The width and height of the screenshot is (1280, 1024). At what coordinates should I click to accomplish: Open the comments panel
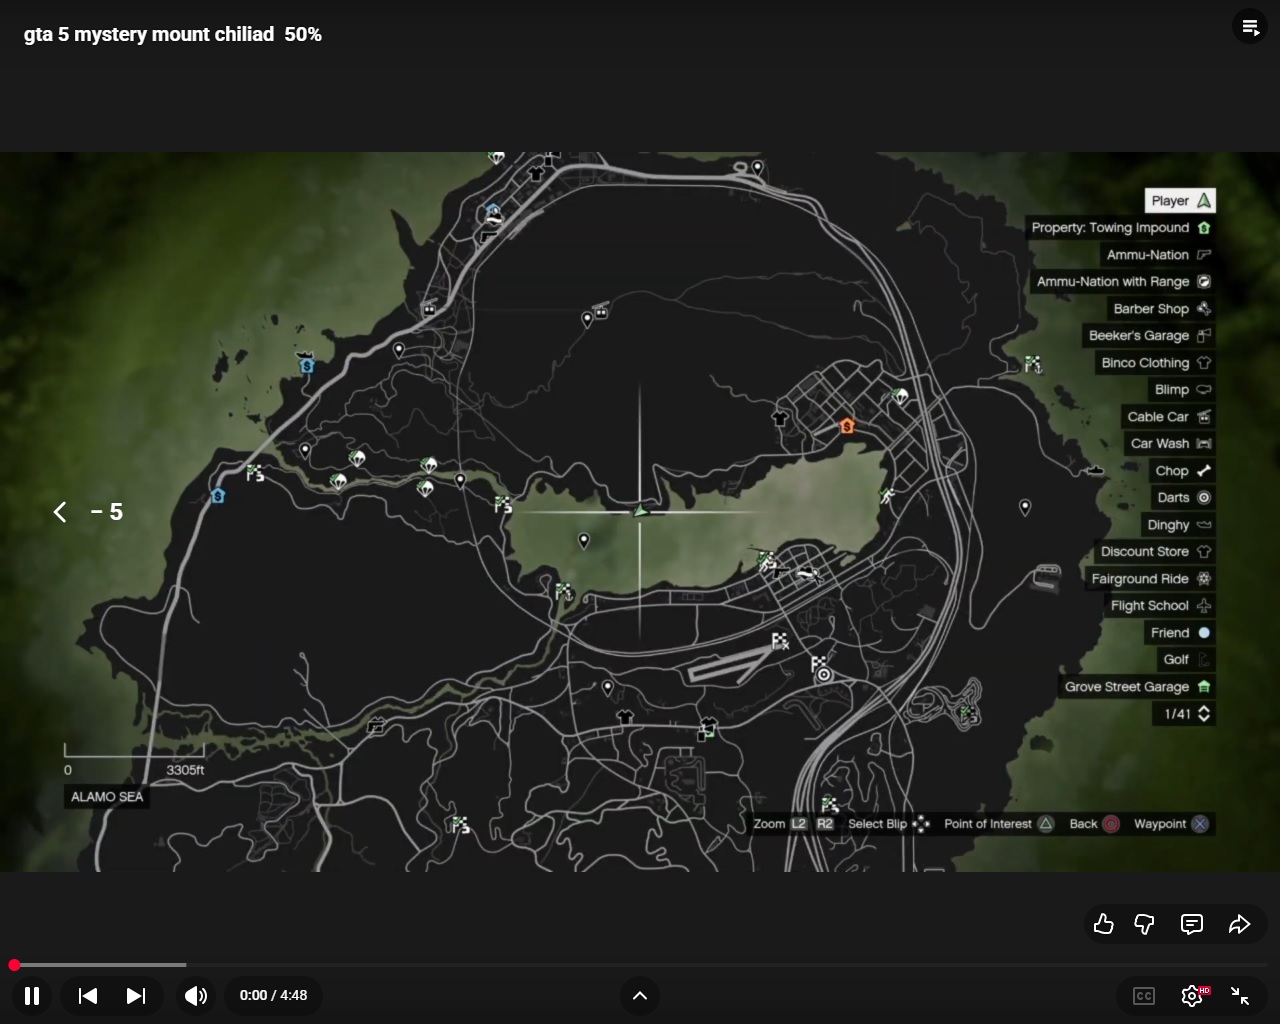coord(1192,924)
